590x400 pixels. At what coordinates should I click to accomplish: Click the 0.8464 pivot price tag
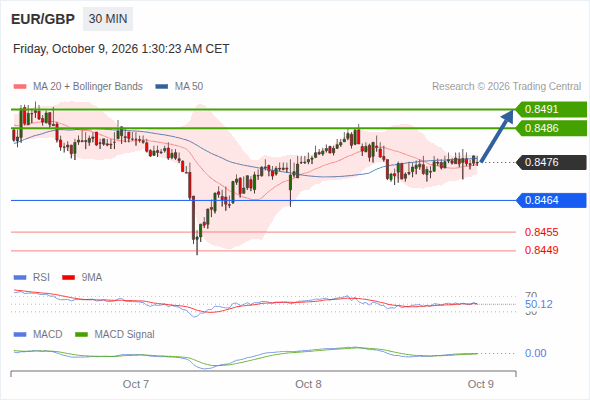[x=550, y=200]
